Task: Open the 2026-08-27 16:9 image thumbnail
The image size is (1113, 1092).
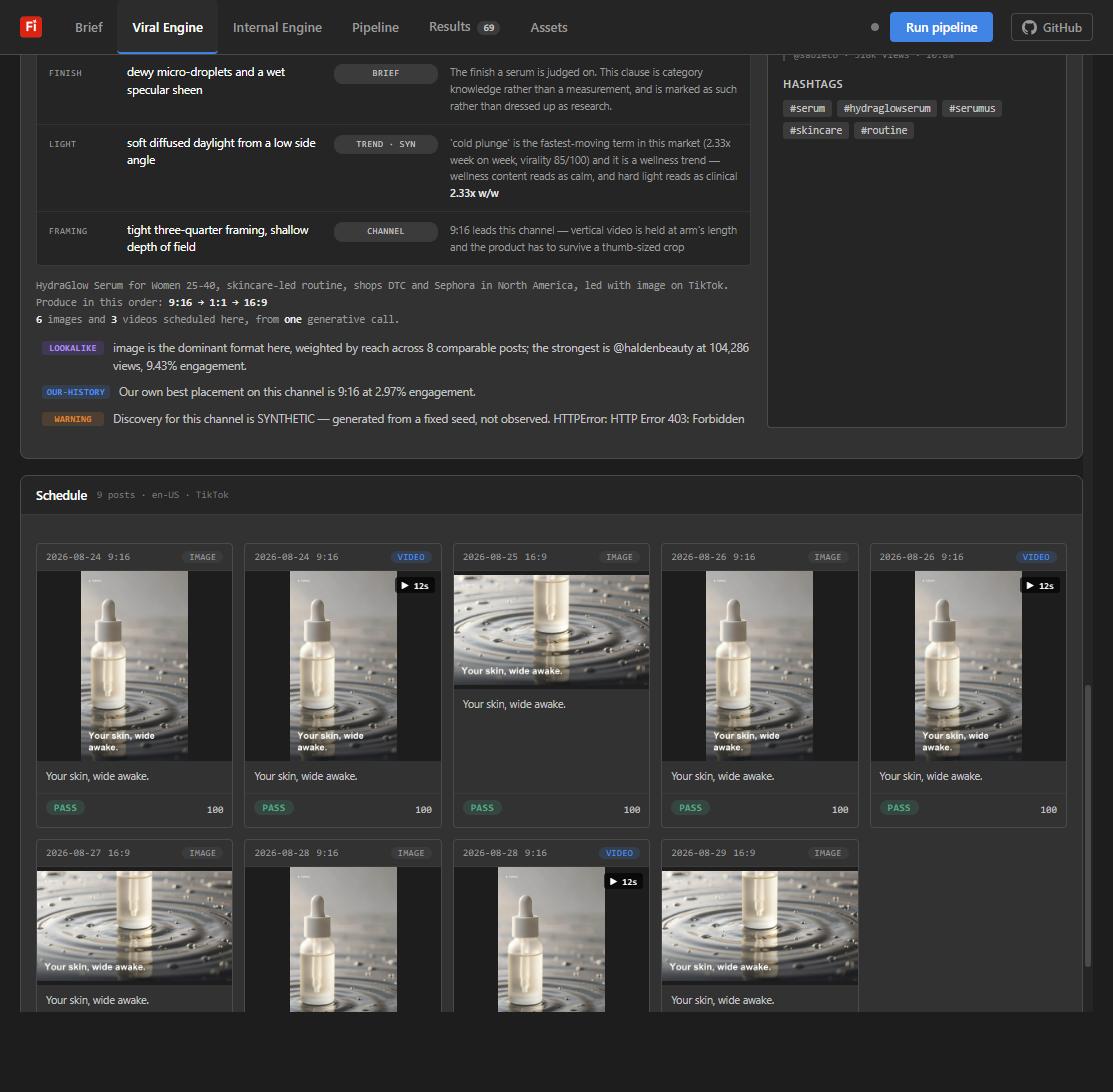Action: (x=134, y=927)
